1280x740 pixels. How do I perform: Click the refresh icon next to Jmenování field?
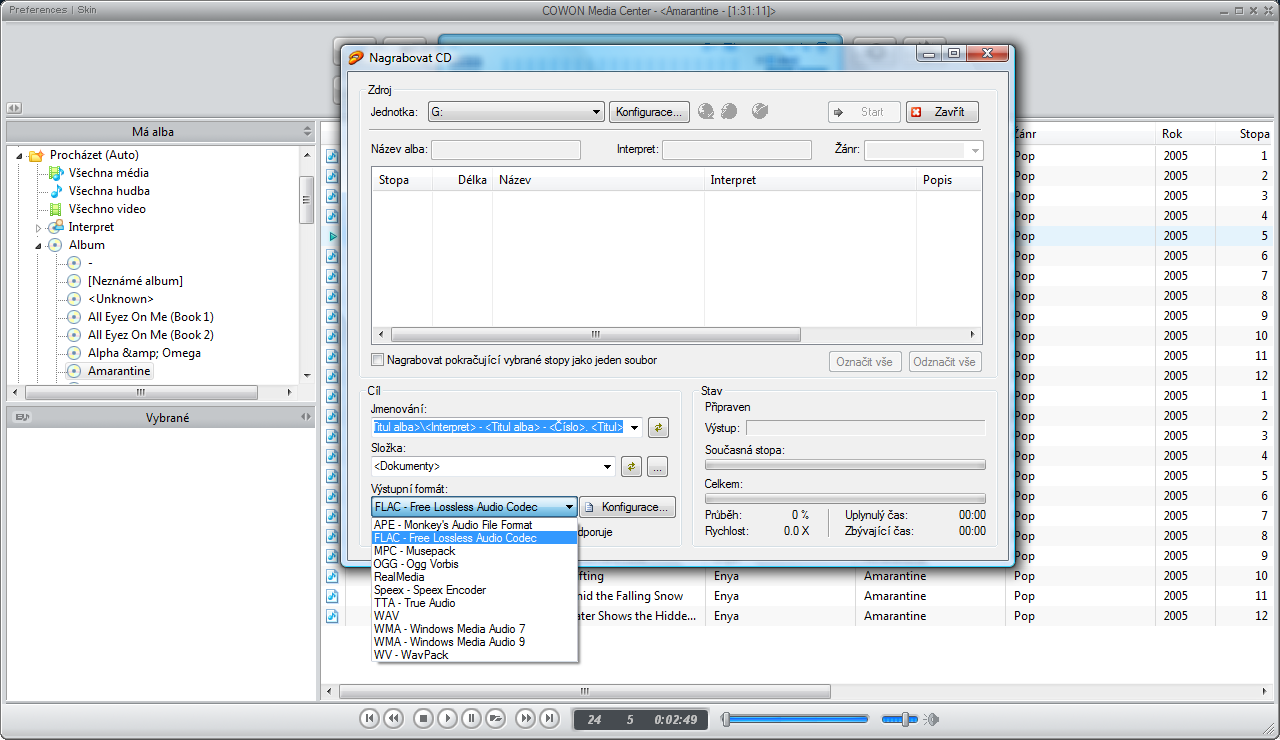pyautogui.click(x=658, y=428)
